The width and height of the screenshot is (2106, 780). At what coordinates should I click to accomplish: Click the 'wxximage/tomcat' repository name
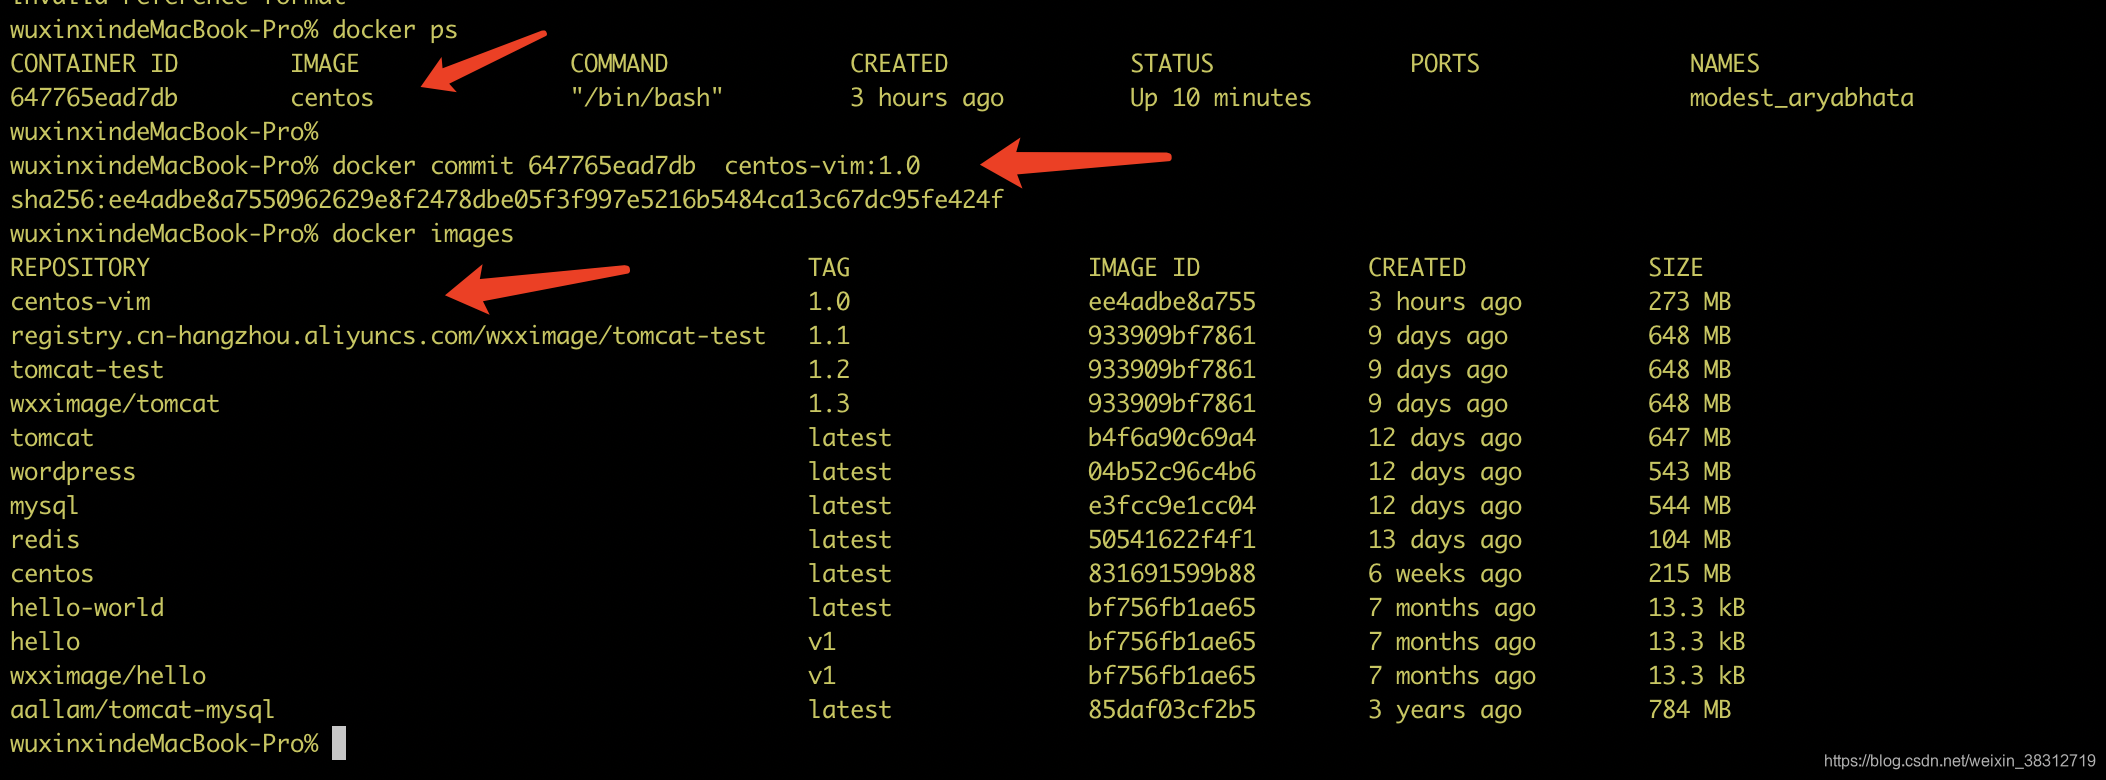point(114,404)
